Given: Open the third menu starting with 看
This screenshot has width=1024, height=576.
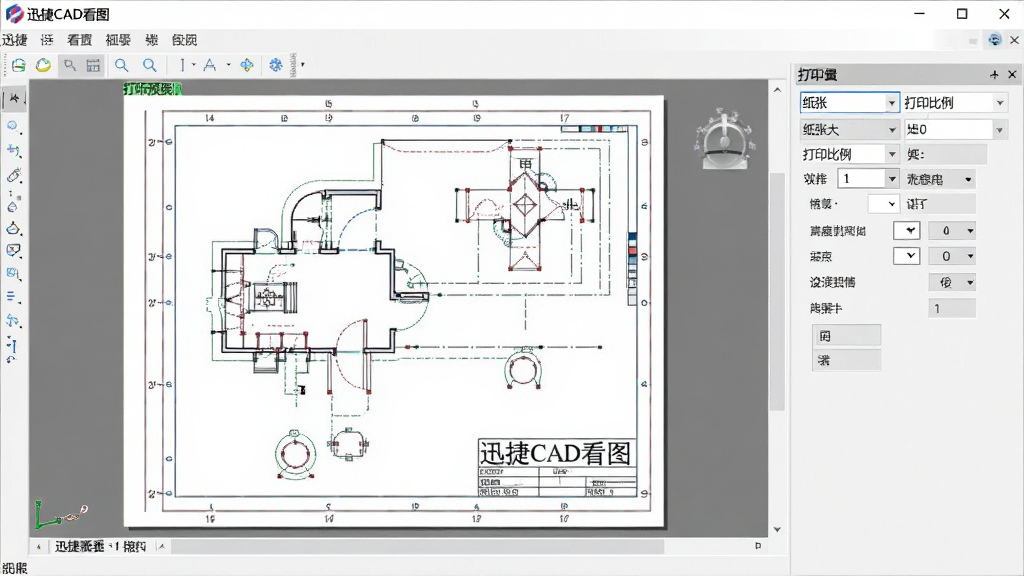Looking at the screenshot, I should (80, 40).
